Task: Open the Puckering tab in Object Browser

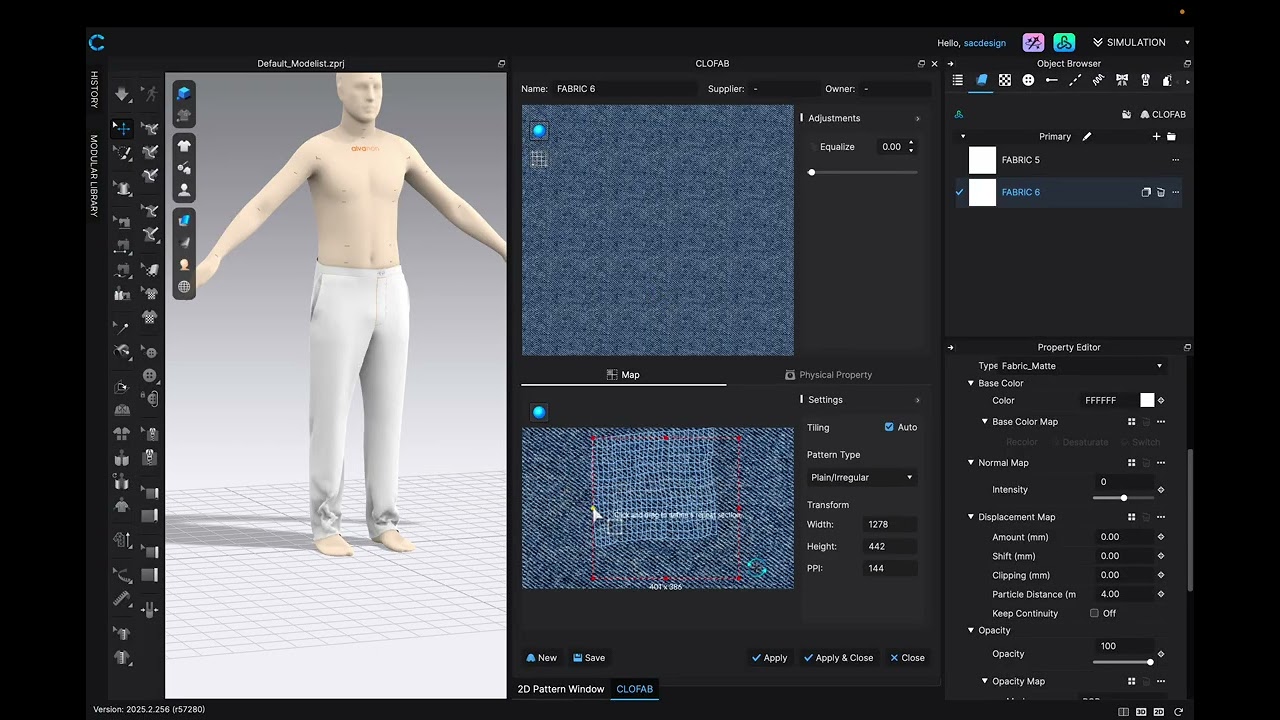Action: [x=1098, y=80]
